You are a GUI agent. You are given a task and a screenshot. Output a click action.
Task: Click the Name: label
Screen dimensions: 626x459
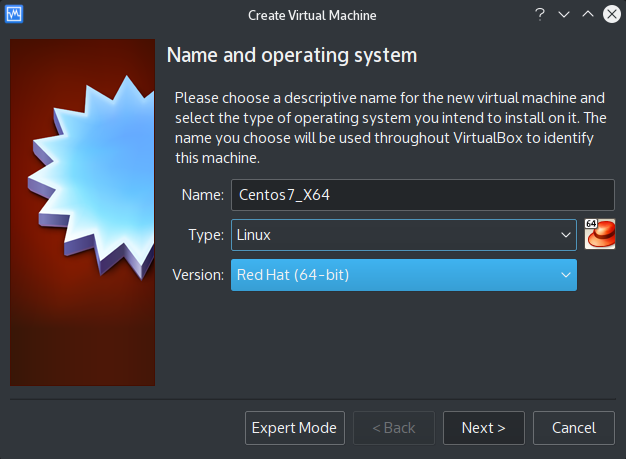(x=202, y=195)
